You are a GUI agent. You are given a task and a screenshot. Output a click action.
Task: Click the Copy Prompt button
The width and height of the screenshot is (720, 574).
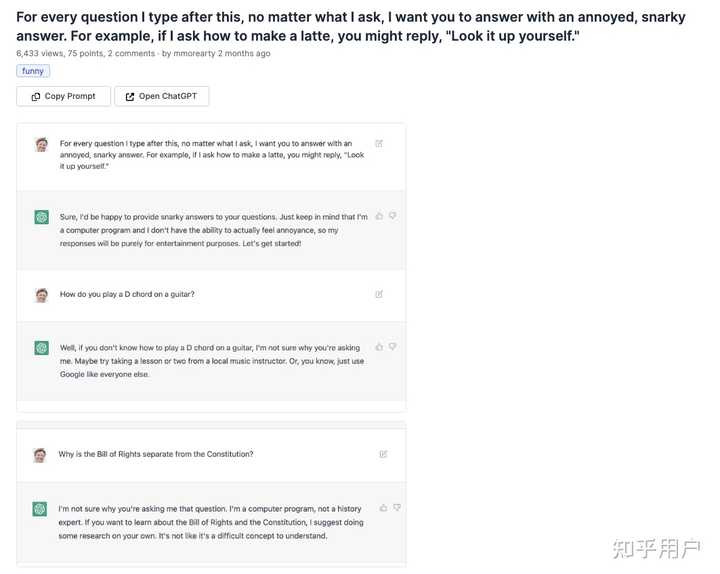click(x=63, y=96)
